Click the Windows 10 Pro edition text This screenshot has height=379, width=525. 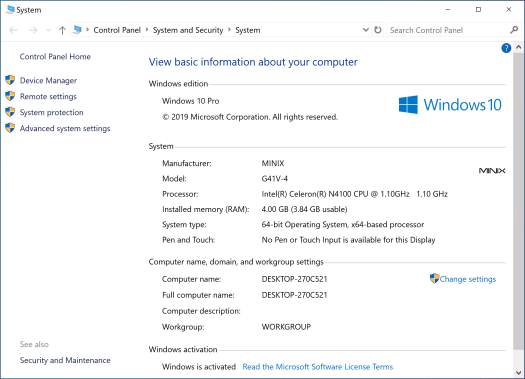[191, 101]
